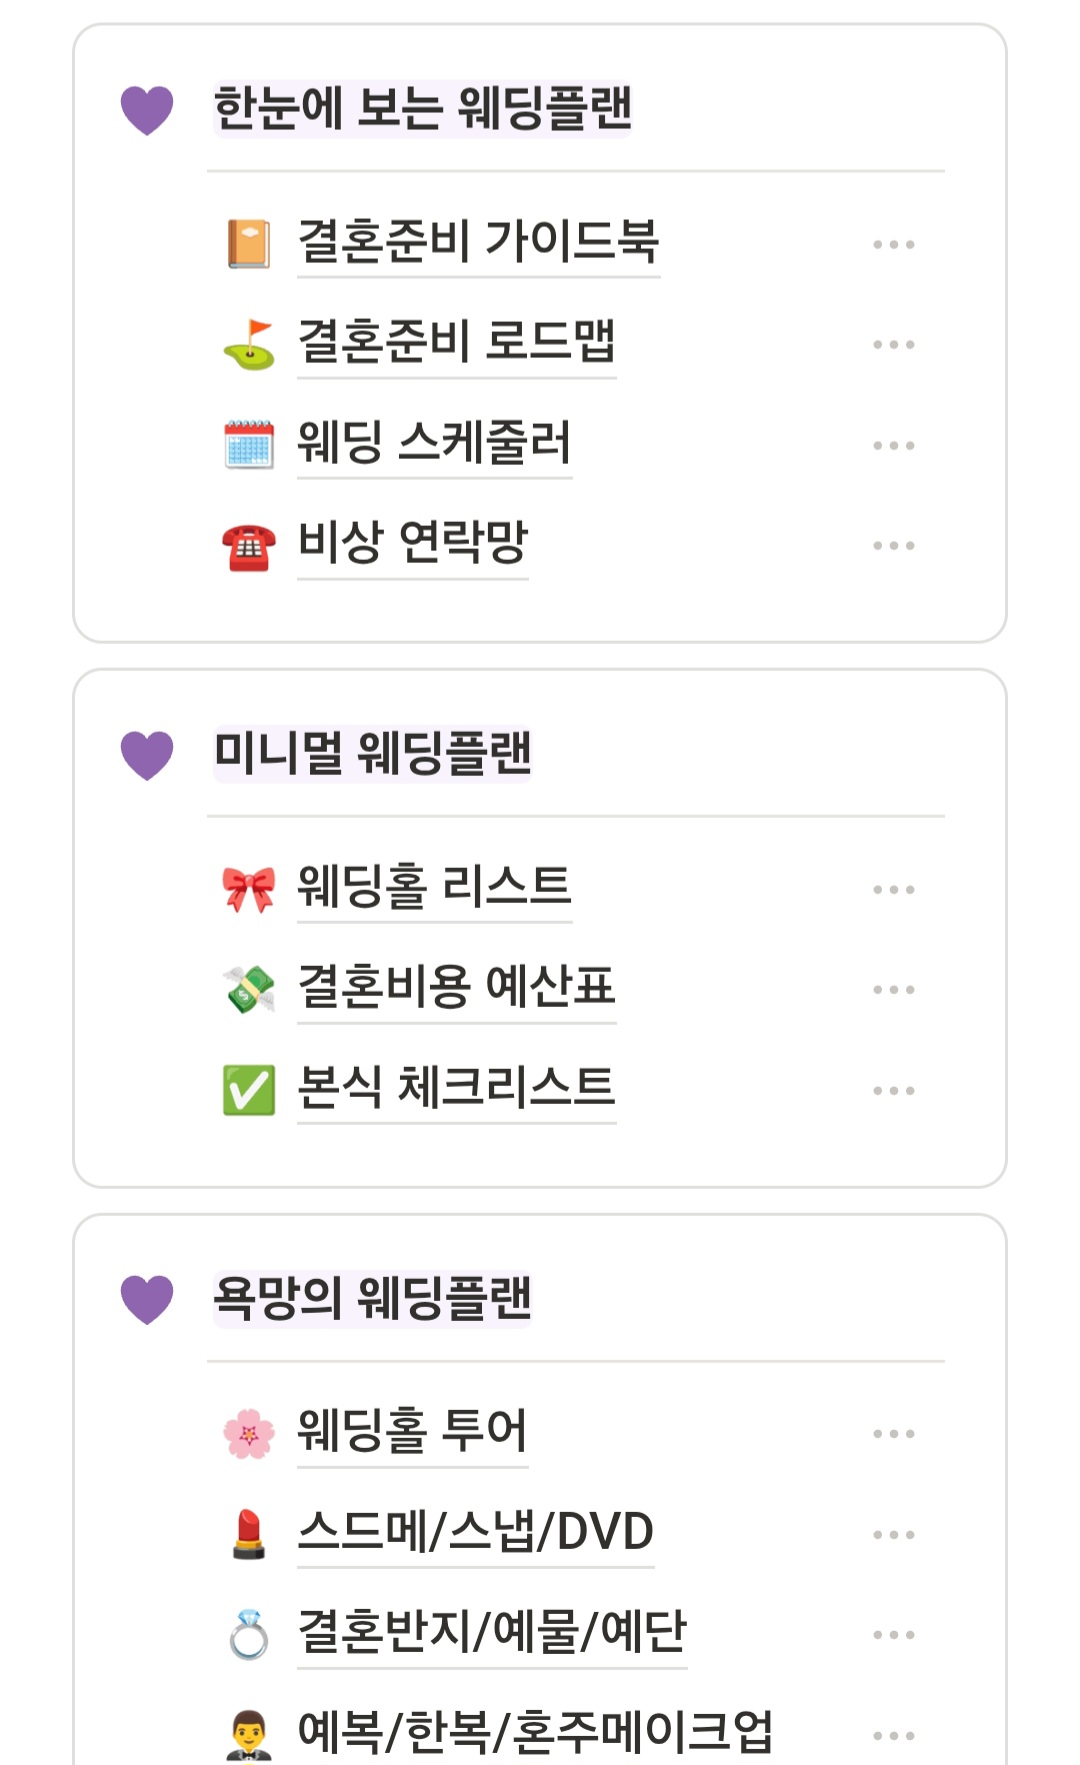Open the 예복/한복/혼주메이크업 page link

pyautogui.click(x=535, y=1732)
